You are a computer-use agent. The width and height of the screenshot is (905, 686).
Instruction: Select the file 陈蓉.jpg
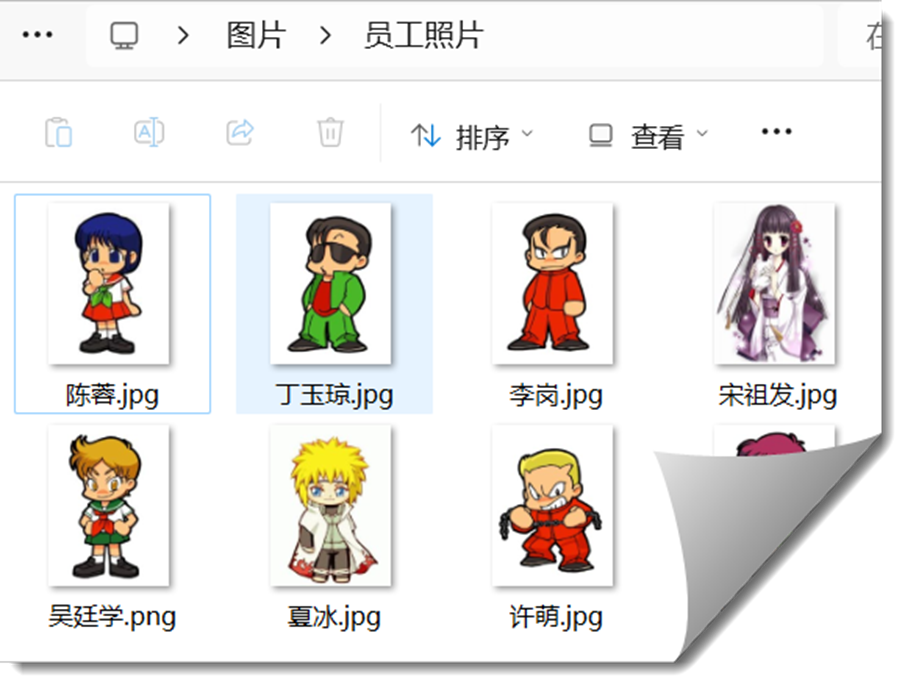113,304
